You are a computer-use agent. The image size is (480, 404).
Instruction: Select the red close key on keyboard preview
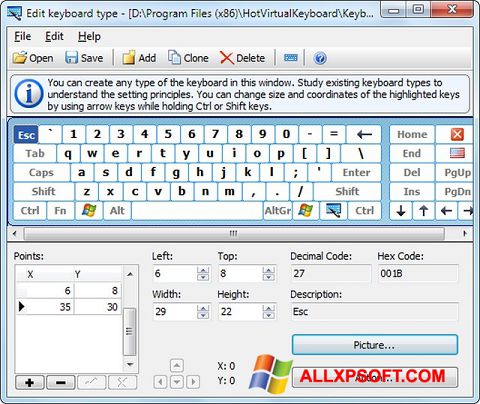click(x=457, y=134)
